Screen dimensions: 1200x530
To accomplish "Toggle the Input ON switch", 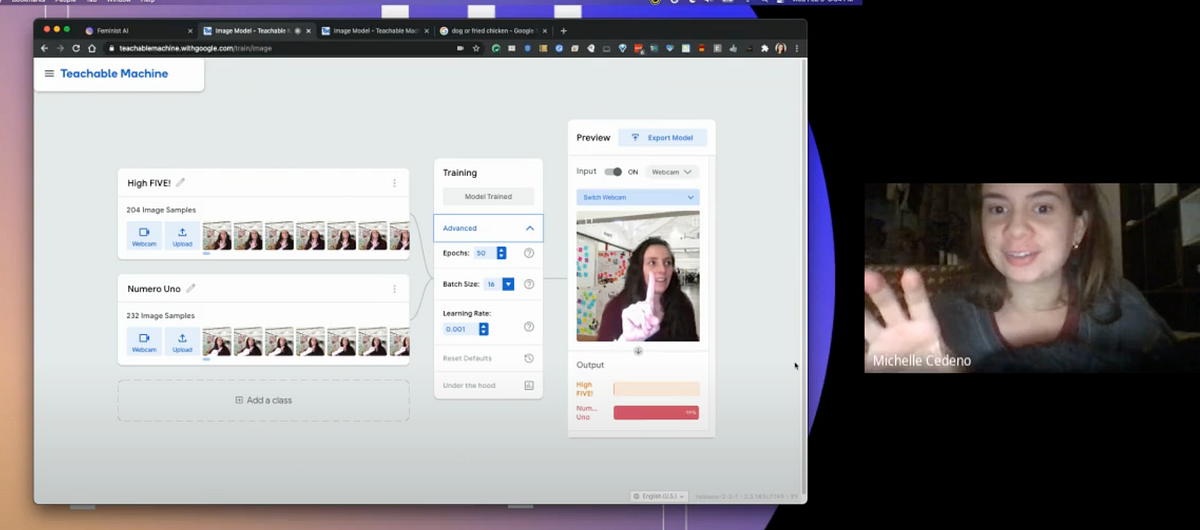I will [613, 172].
